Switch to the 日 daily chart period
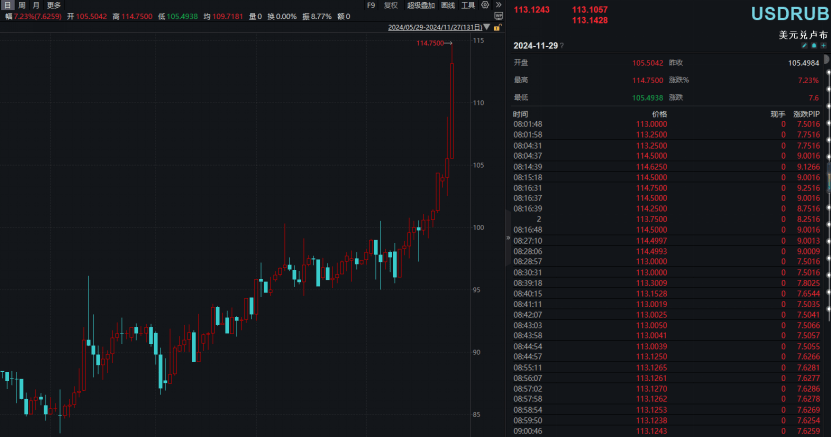Screen dimensions: 831x438 coord(8,5)
